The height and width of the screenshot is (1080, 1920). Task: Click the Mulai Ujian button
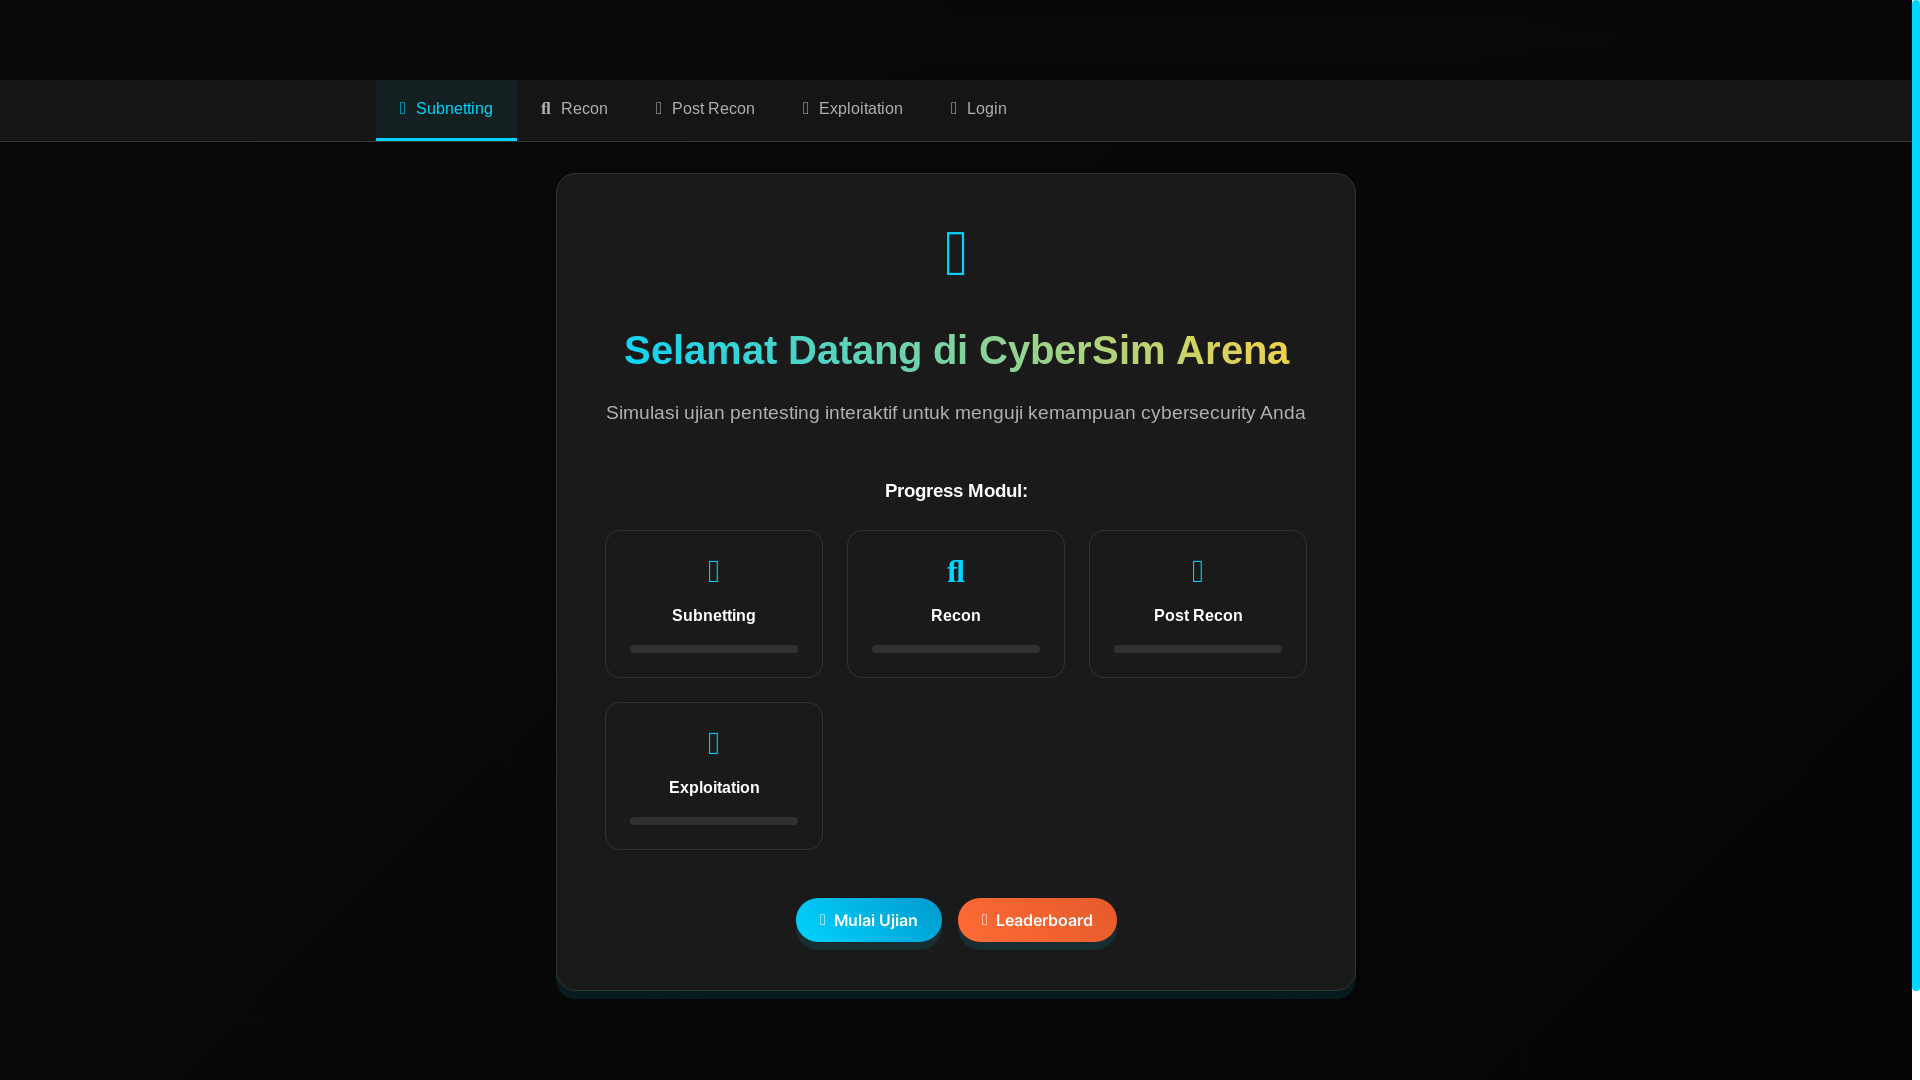click(x=868, y=920)
